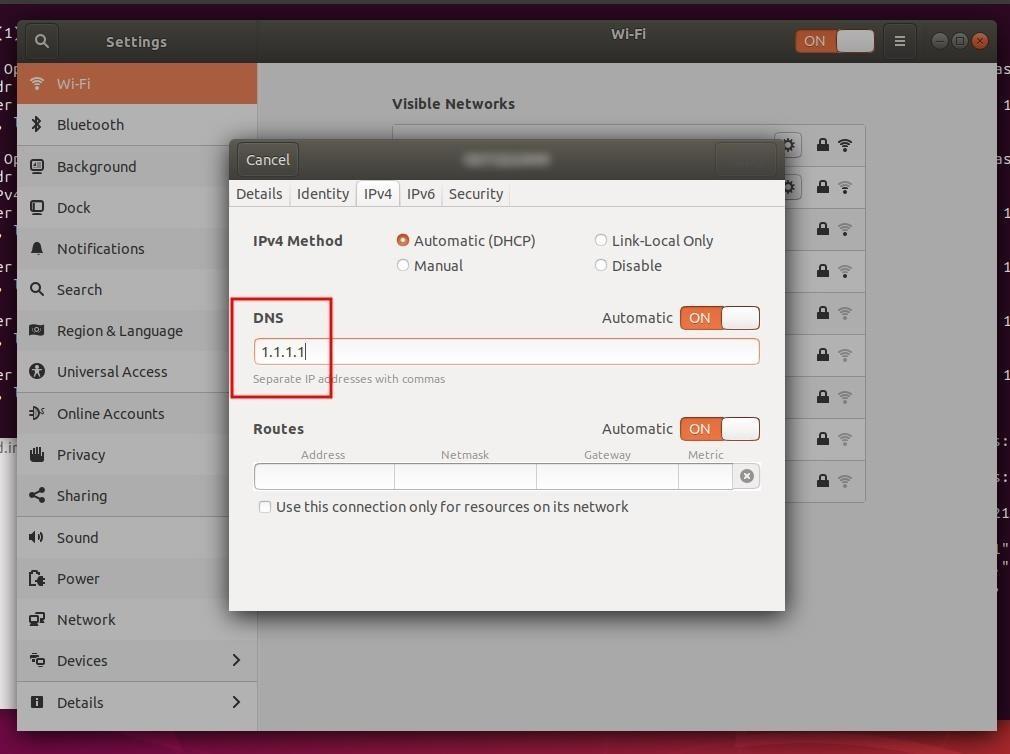Open the Security tab
The height and width of the screenshot is (754, 1010).
click(x=475, y=193)
